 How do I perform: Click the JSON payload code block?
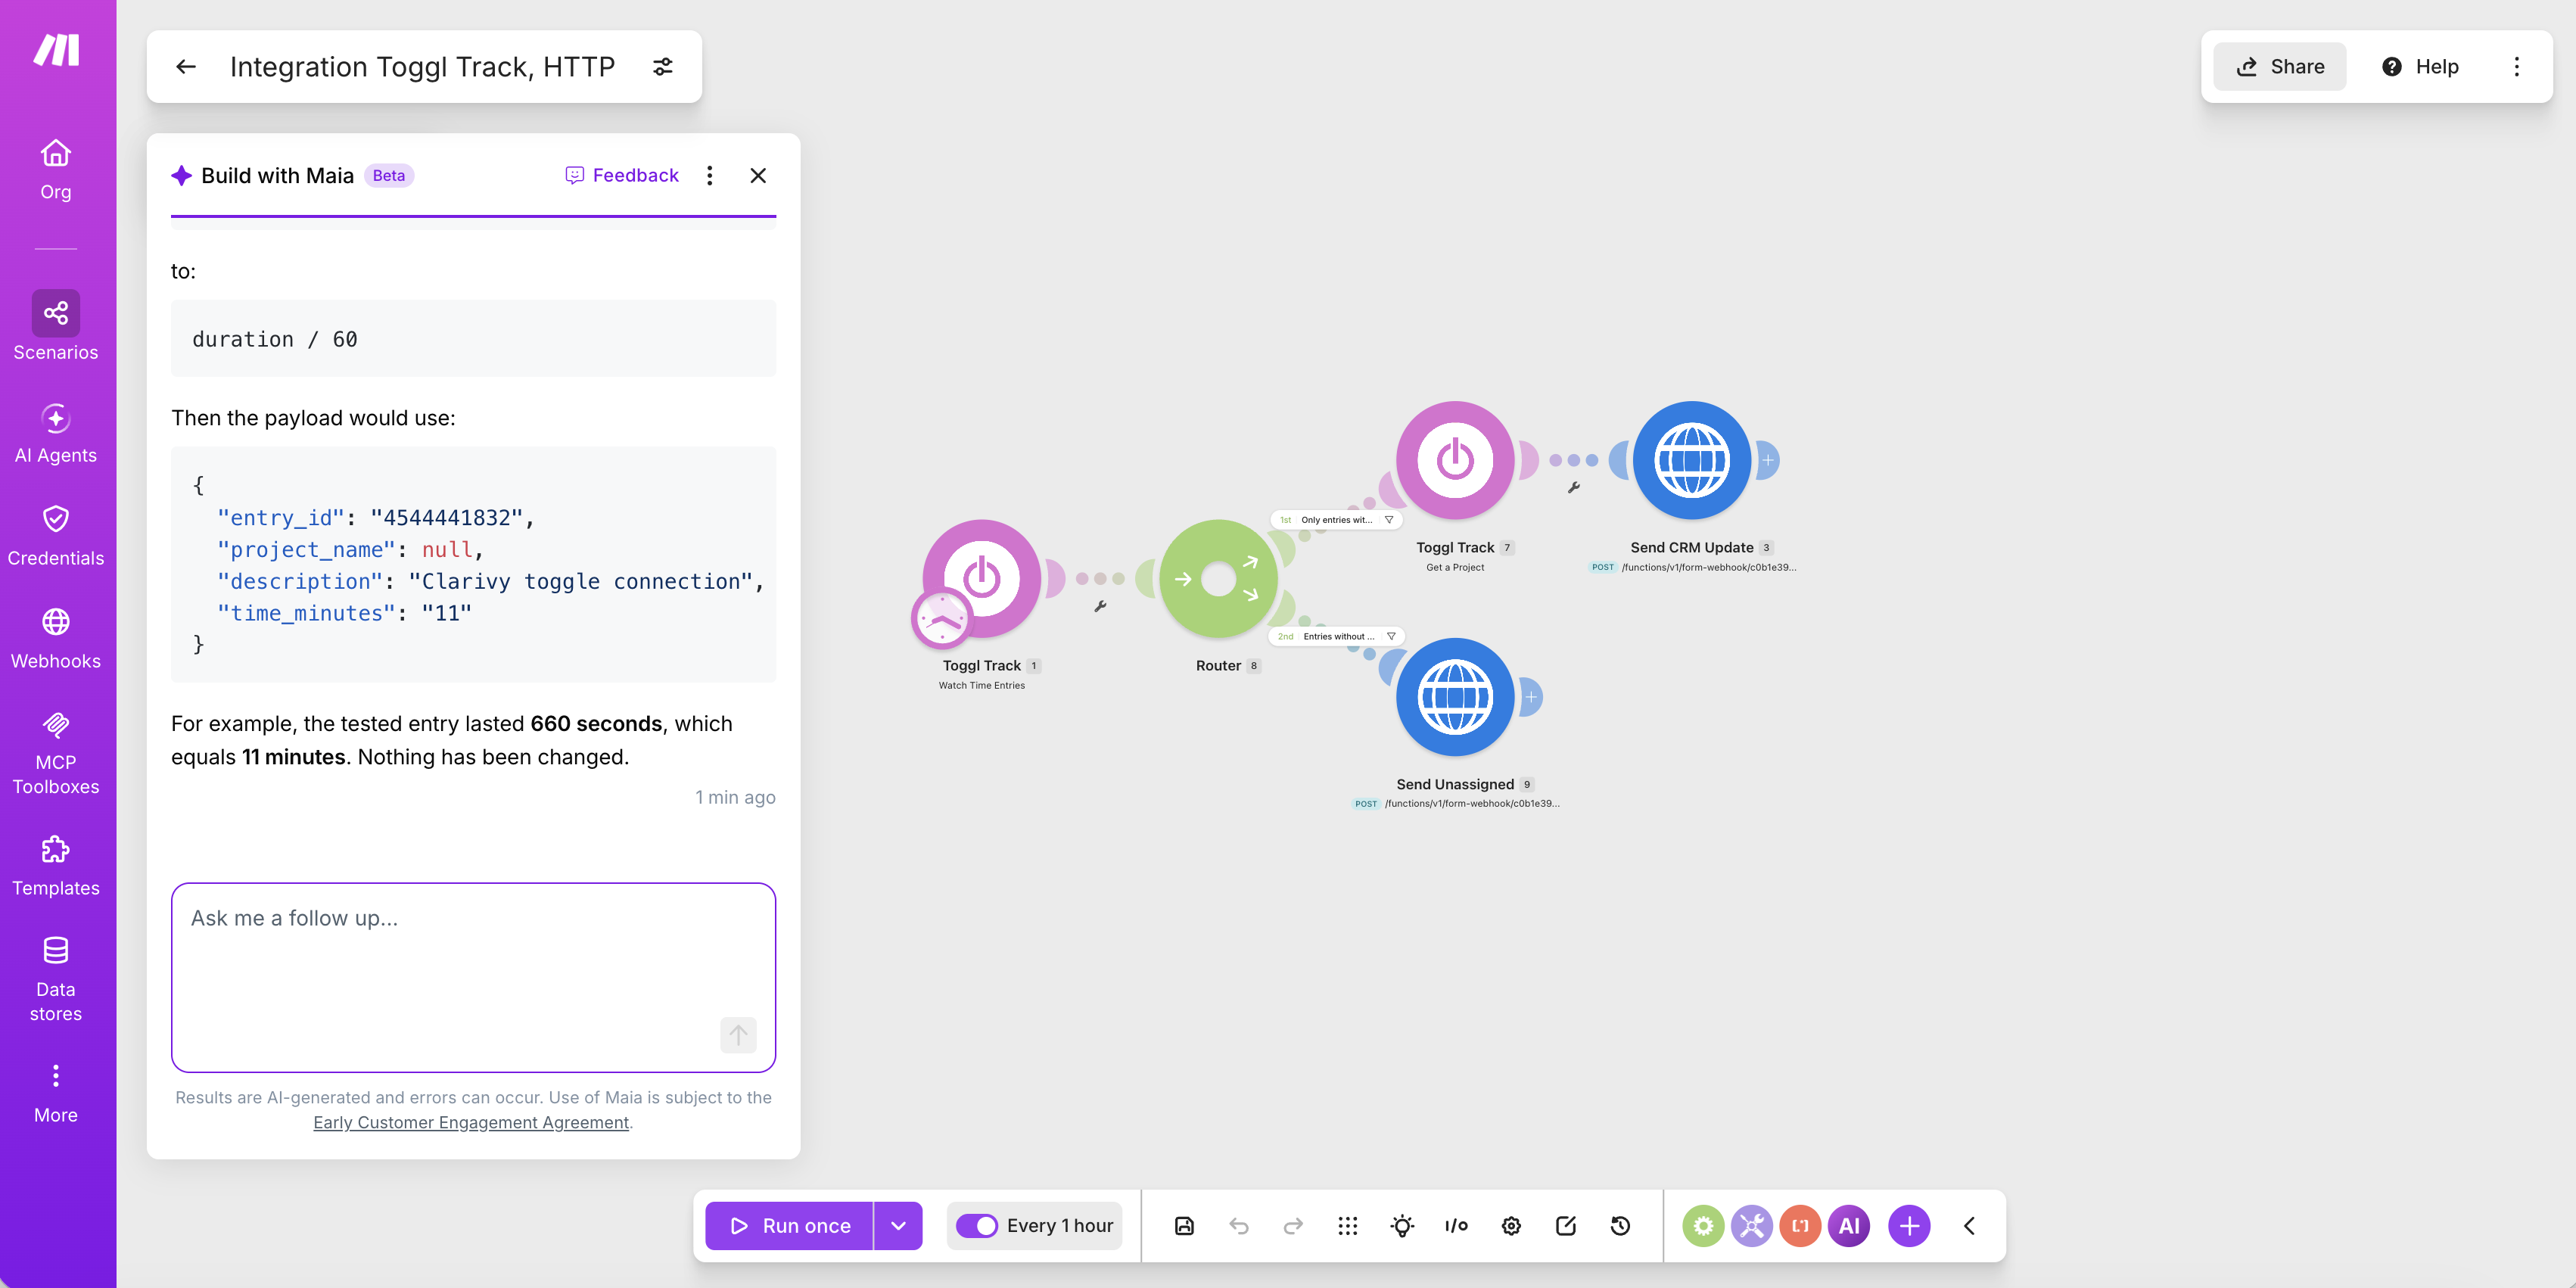pyautogui.click(x=473, y=565)
